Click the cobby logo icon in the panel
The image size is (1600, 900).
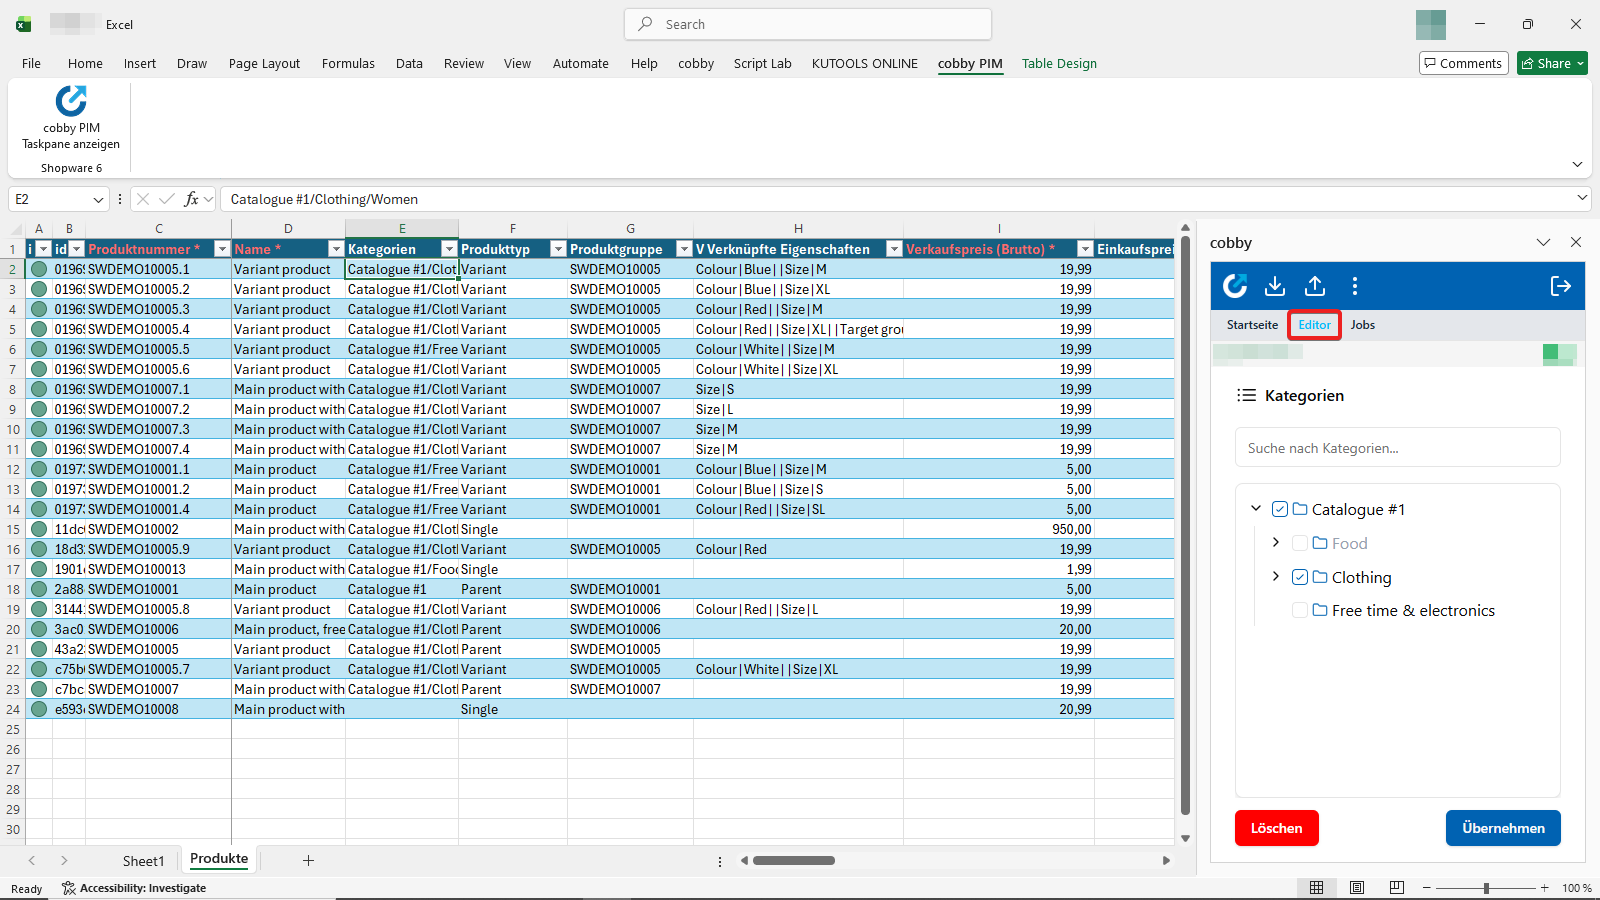point(1235,286)
